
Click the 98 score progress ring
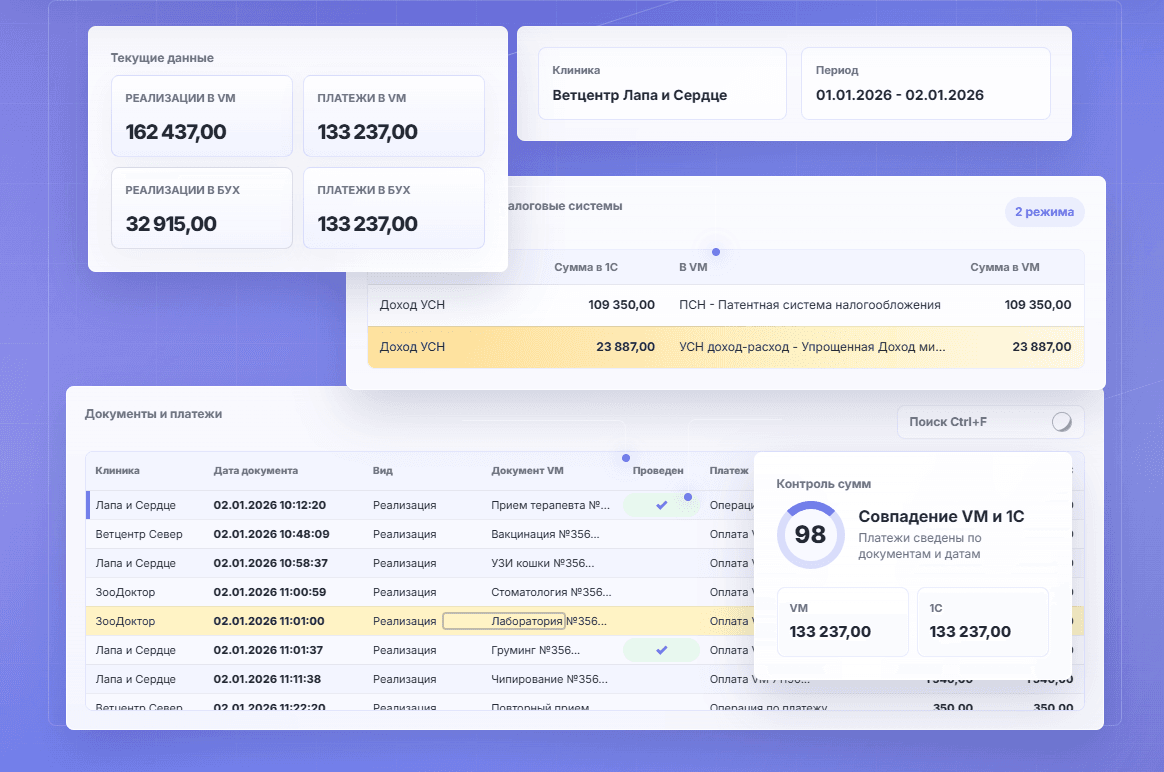[811, 534]
